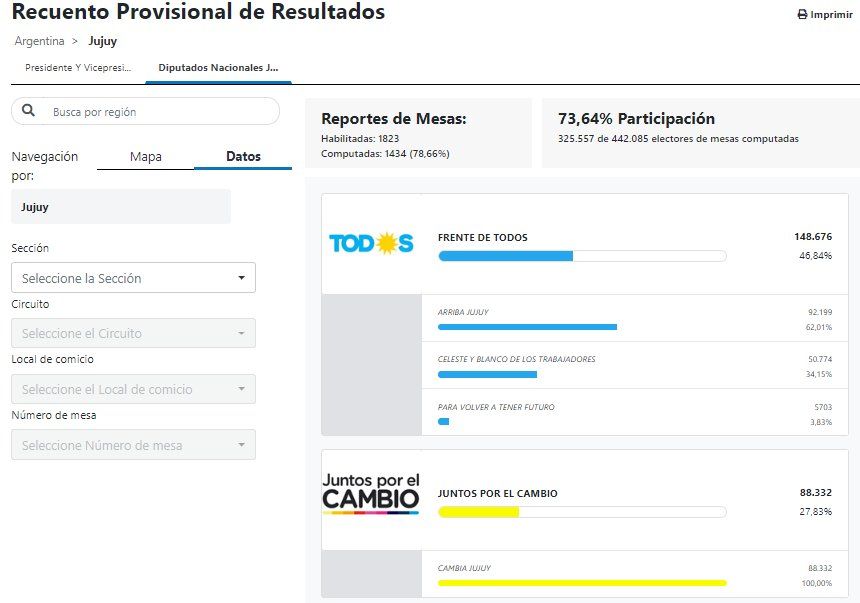Switch navigation to Datos view
This screenshot has width=860, height=603.
point(243,157)
